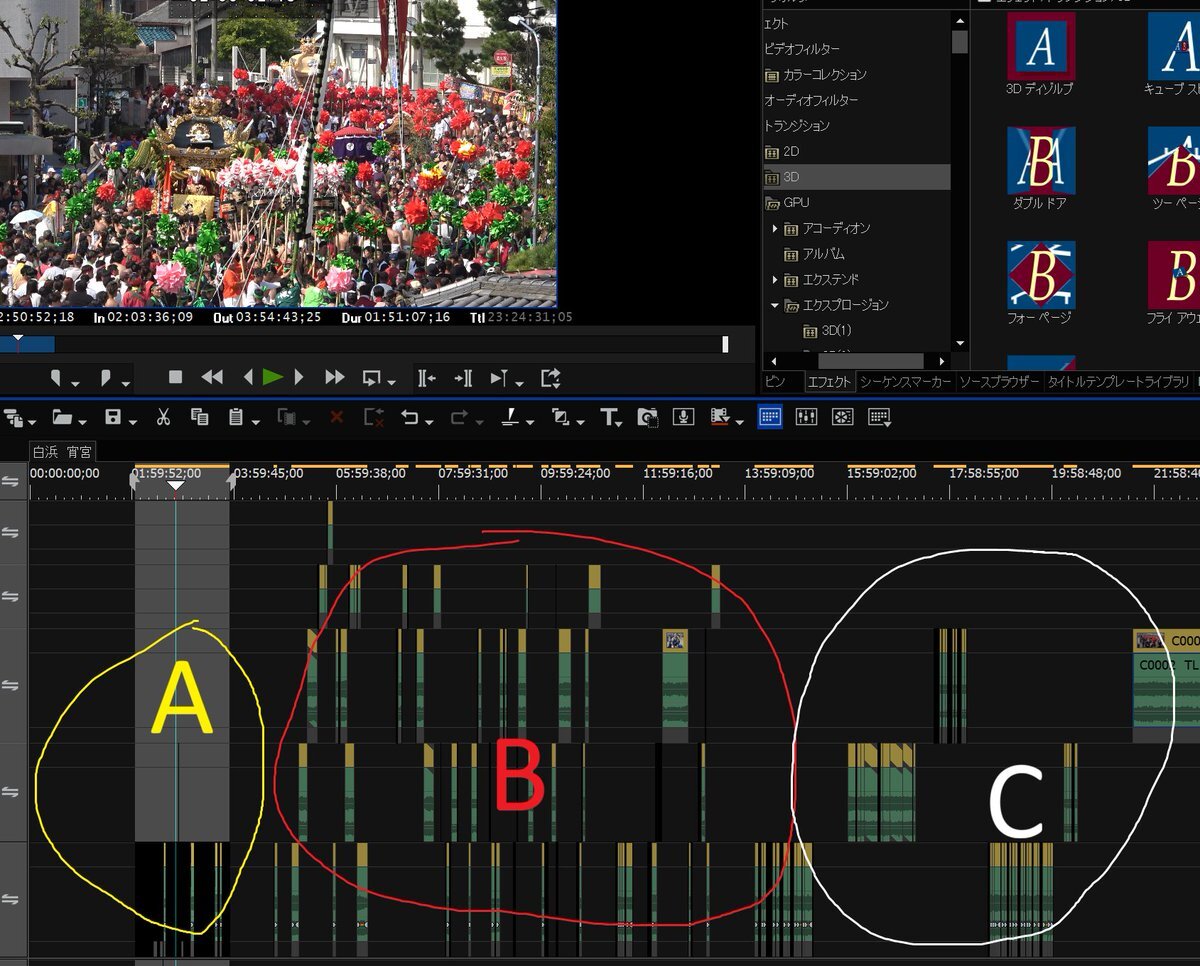Toggle the highlighted bin window display button
1200x966 pixels.
[769, 417]
